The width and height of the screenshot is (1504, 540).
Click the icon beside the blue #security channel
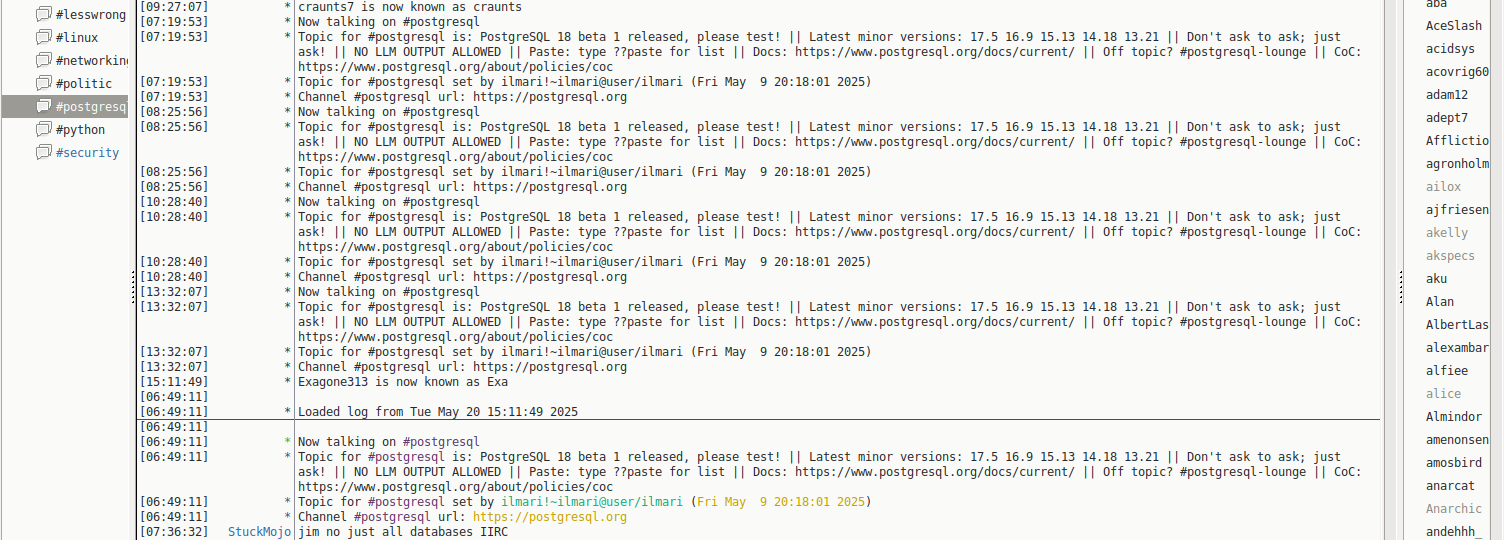(x=43, y=153)
